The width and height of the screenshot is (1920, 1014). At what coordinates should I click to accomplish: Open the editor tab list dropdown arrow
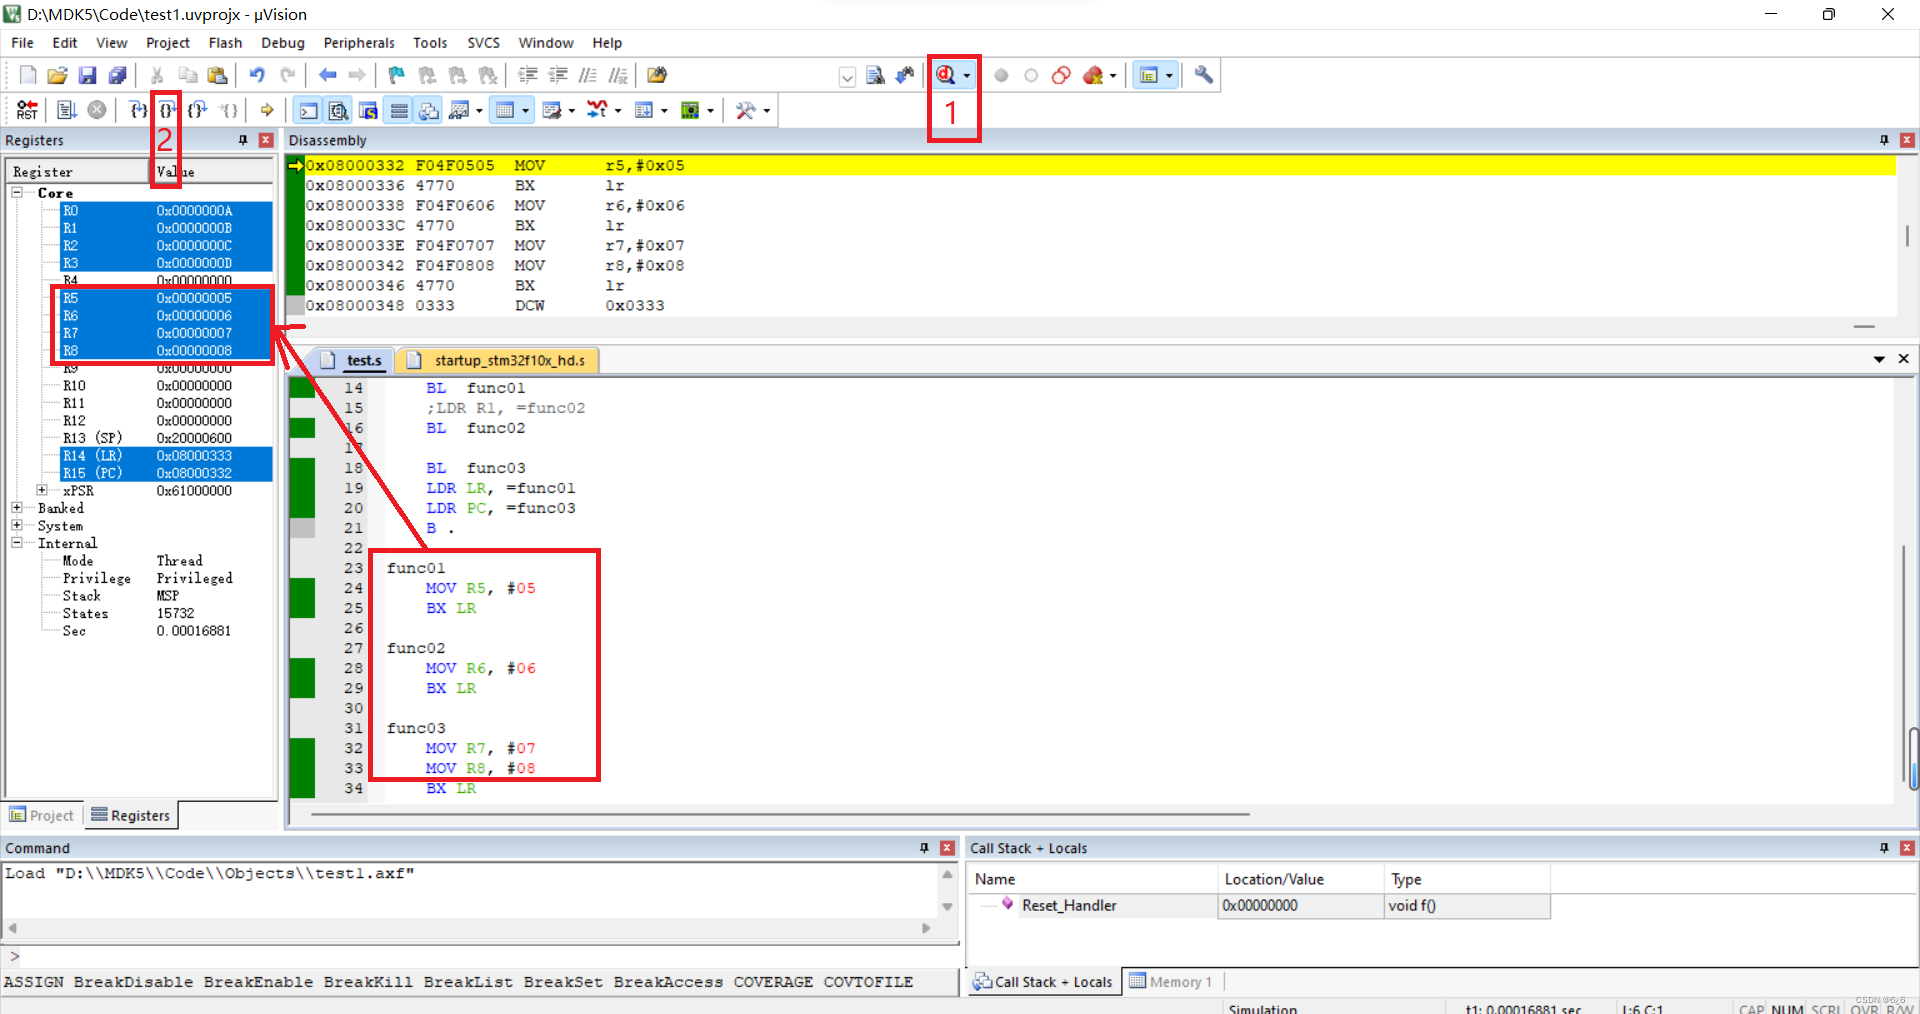click(x=1879, y=359)
